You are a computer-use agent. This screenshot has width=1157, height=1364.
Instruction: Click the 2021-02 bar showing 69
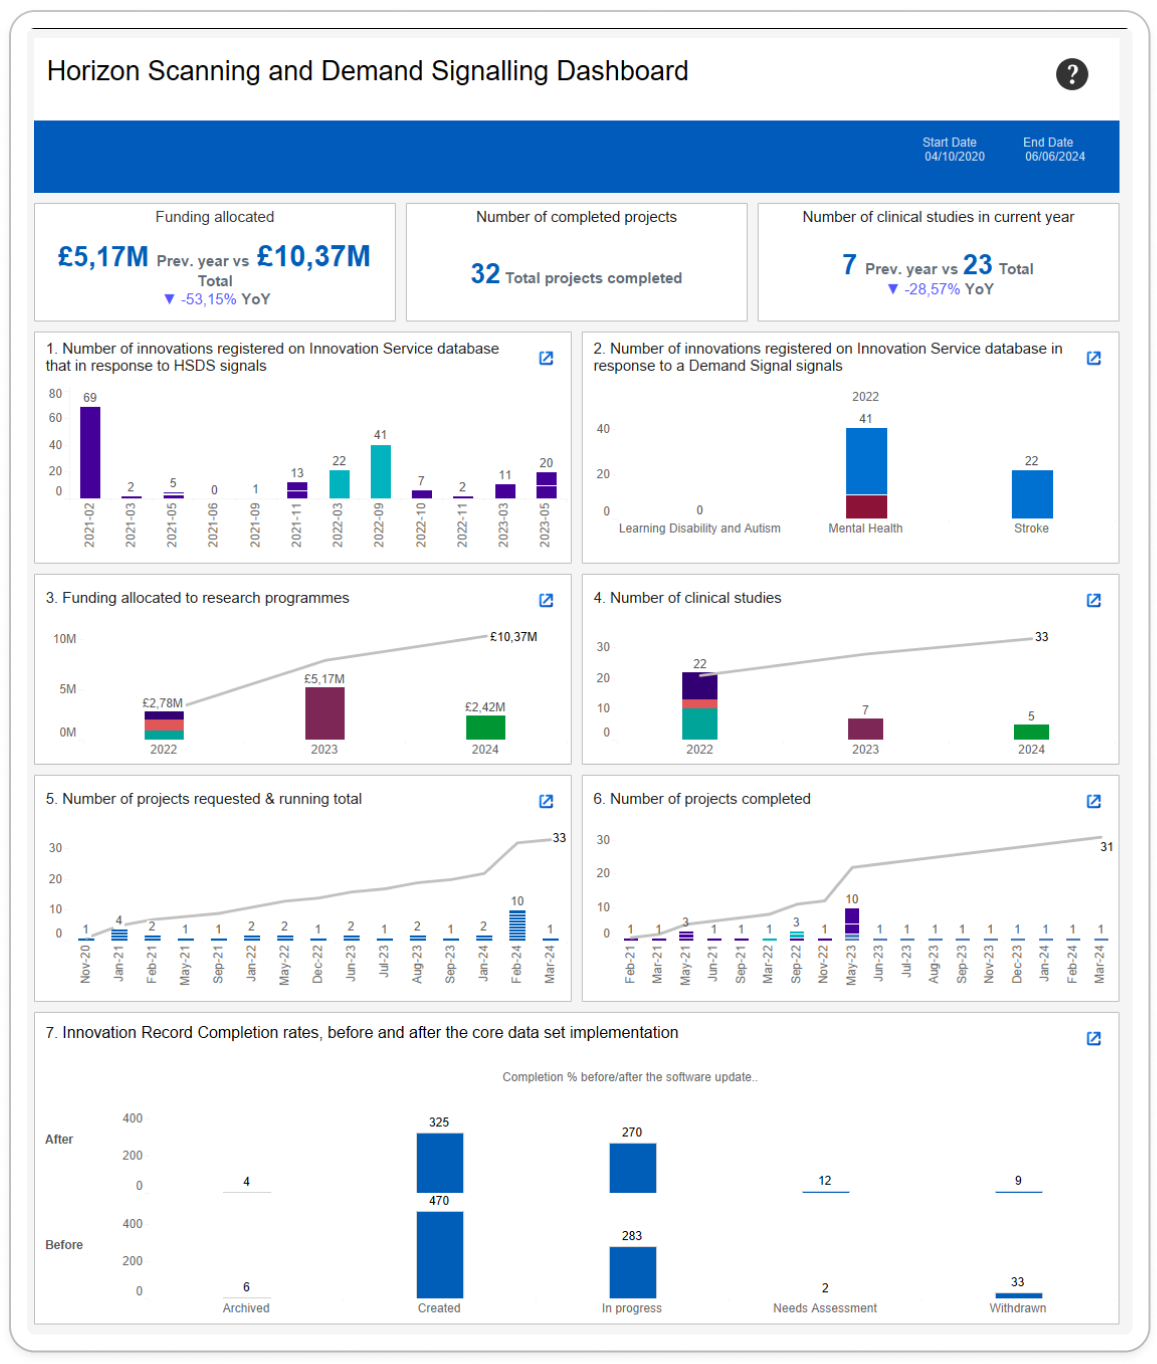(x=90, y=452)
